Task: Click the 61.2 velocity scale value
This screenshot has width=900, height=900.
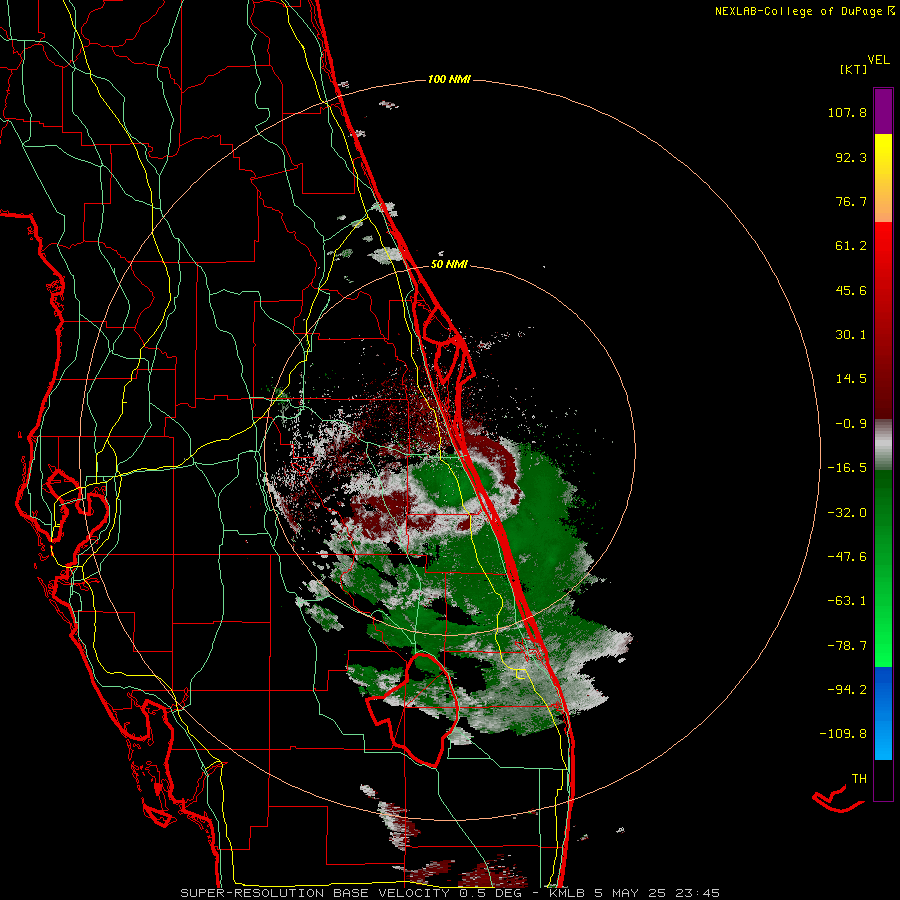Action: 851,246
